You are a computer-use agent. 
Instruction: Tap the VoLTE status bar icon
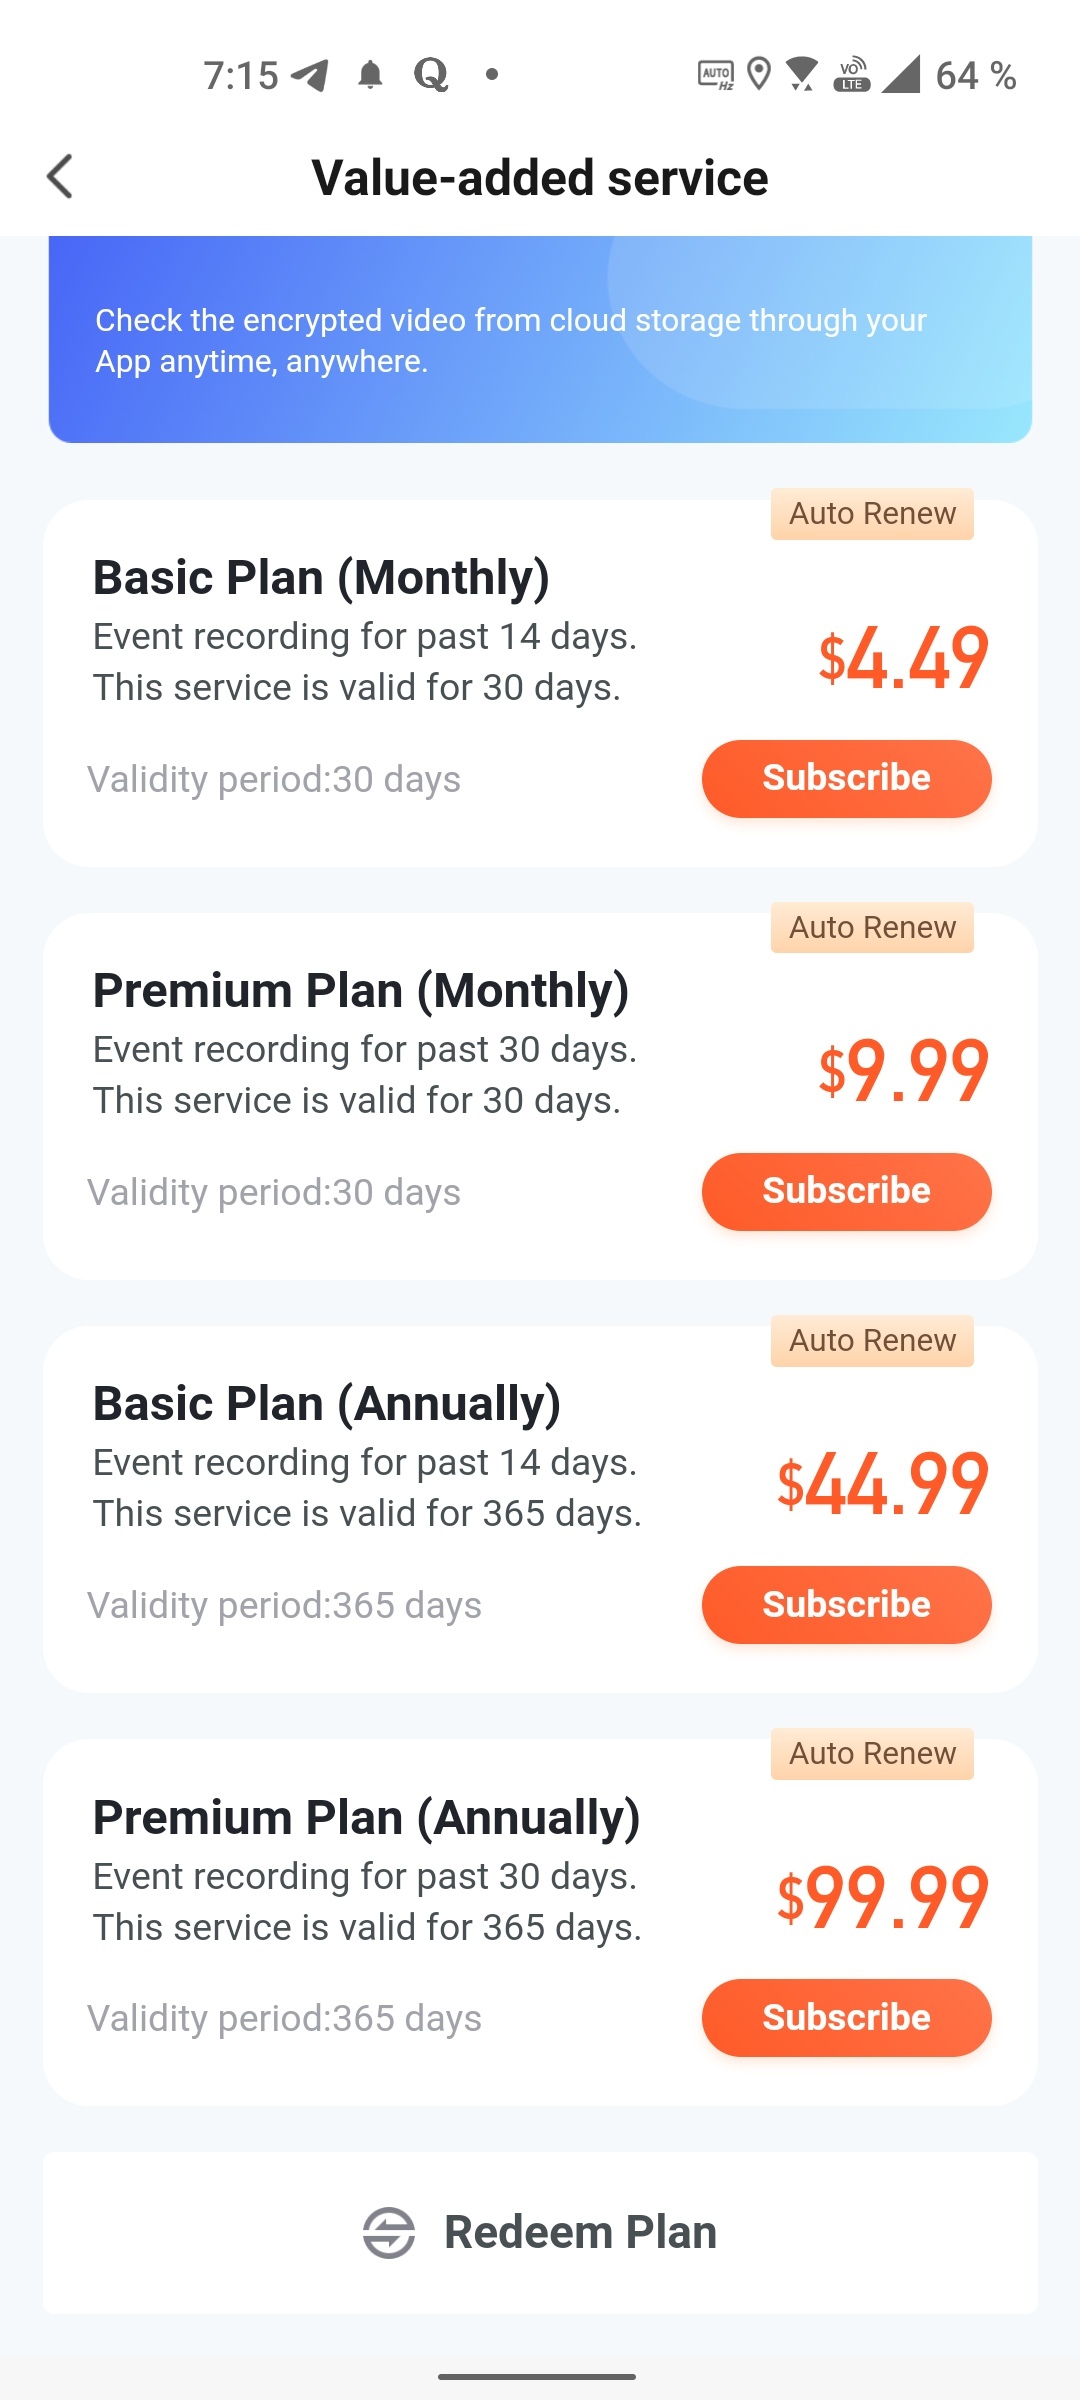point(852,75)
